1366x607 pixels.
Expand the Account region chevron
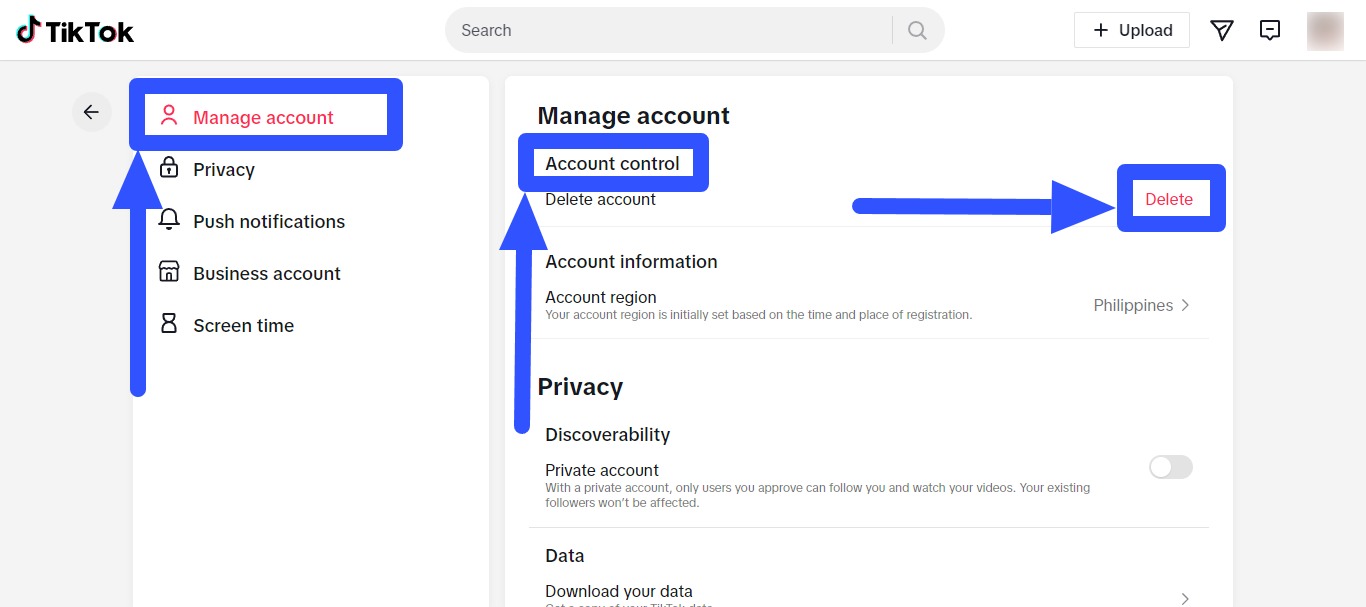pyautogui.click(x=1185, y=304)
